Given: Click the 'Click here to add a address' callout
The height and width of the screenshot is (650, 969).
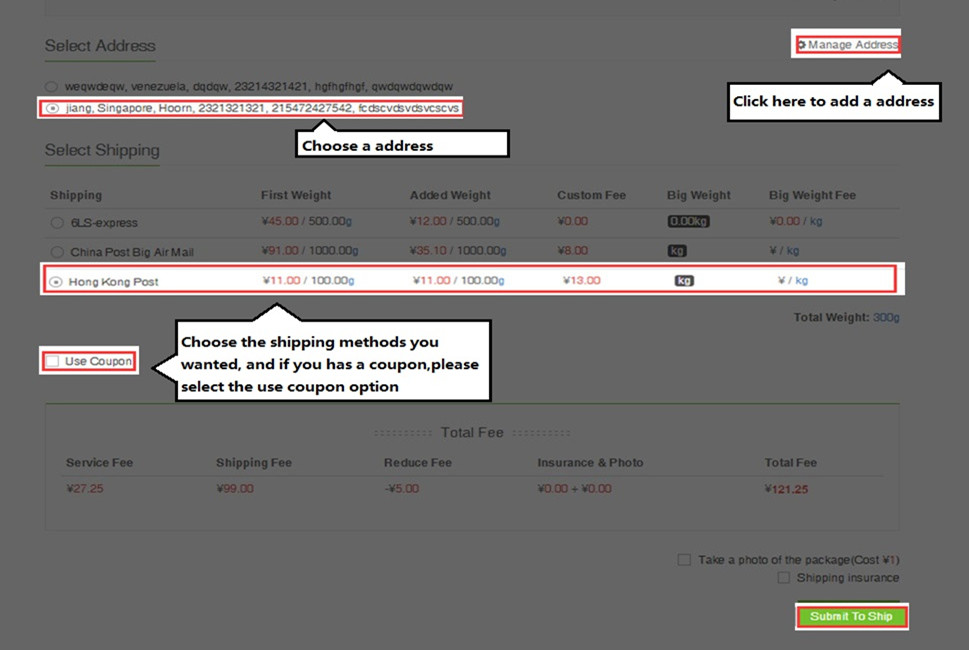Looking at the screenshot, I should 833,101.
